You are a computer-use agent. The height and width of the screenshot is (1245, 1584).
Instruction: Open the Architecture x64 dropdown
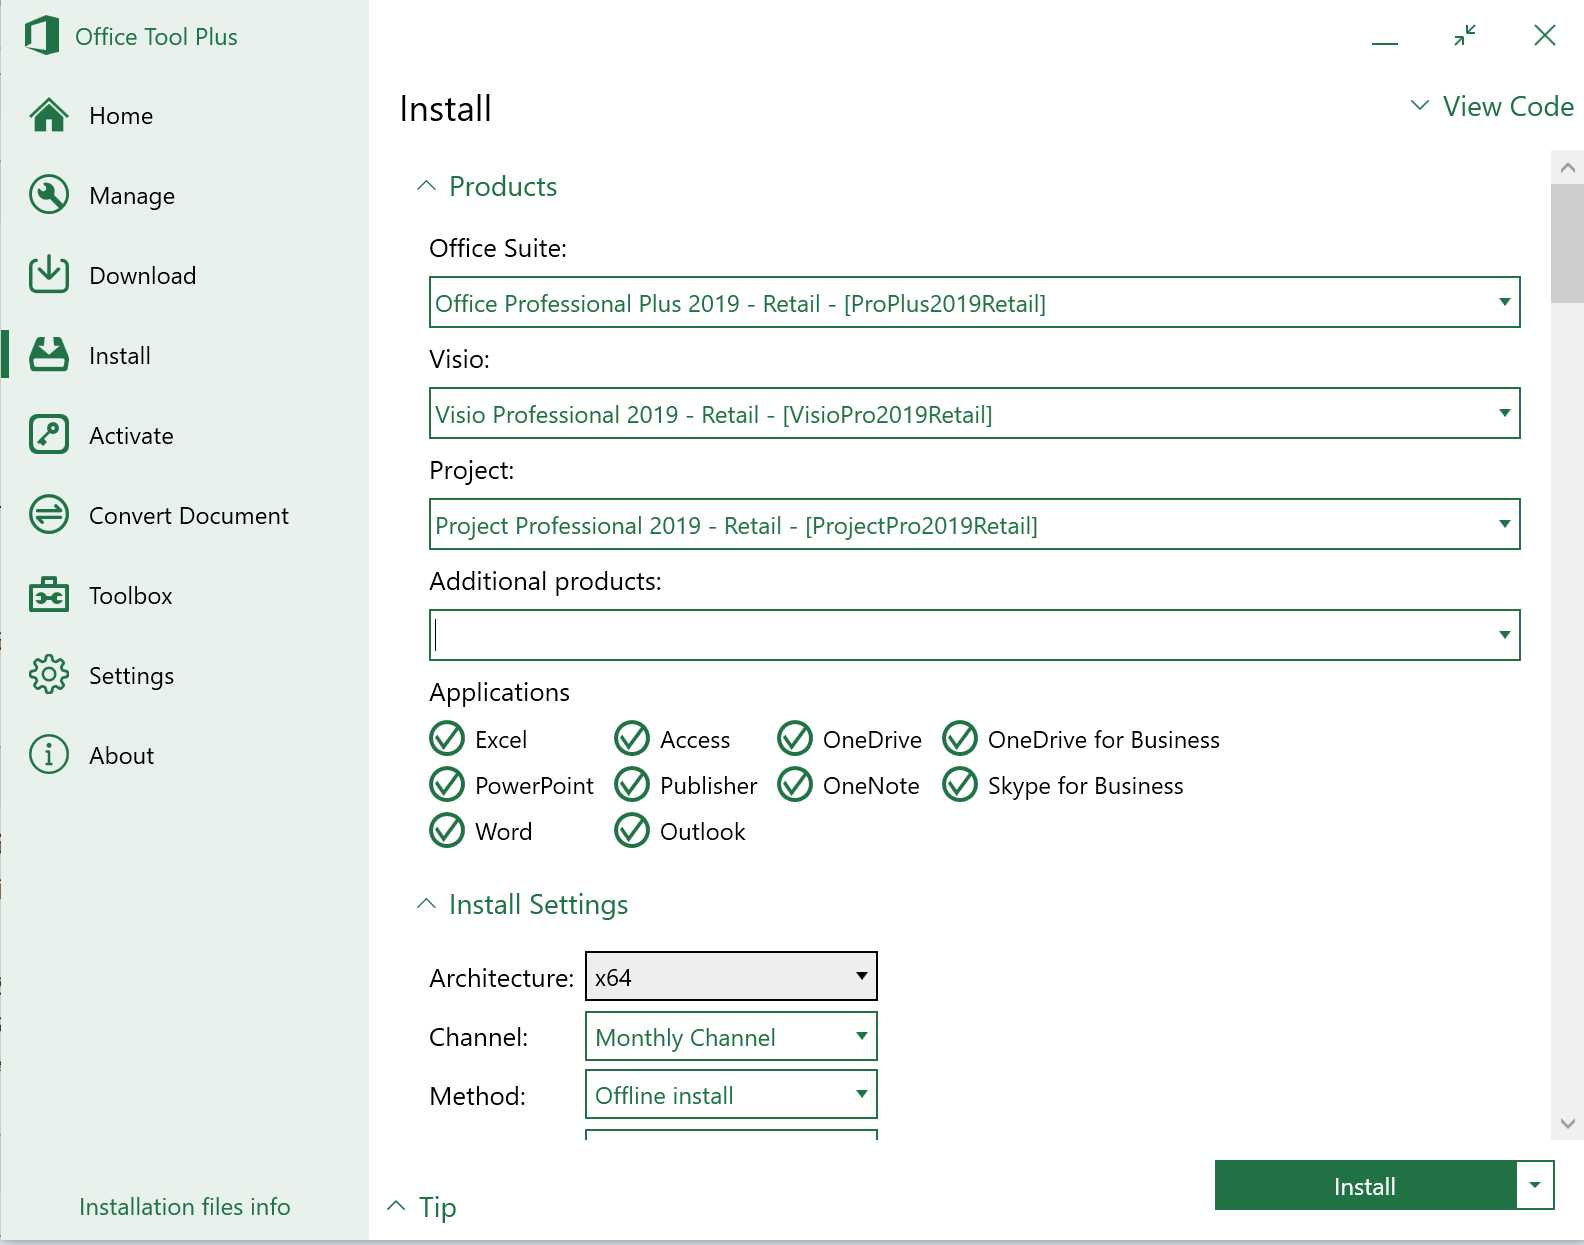click(731, 976)
